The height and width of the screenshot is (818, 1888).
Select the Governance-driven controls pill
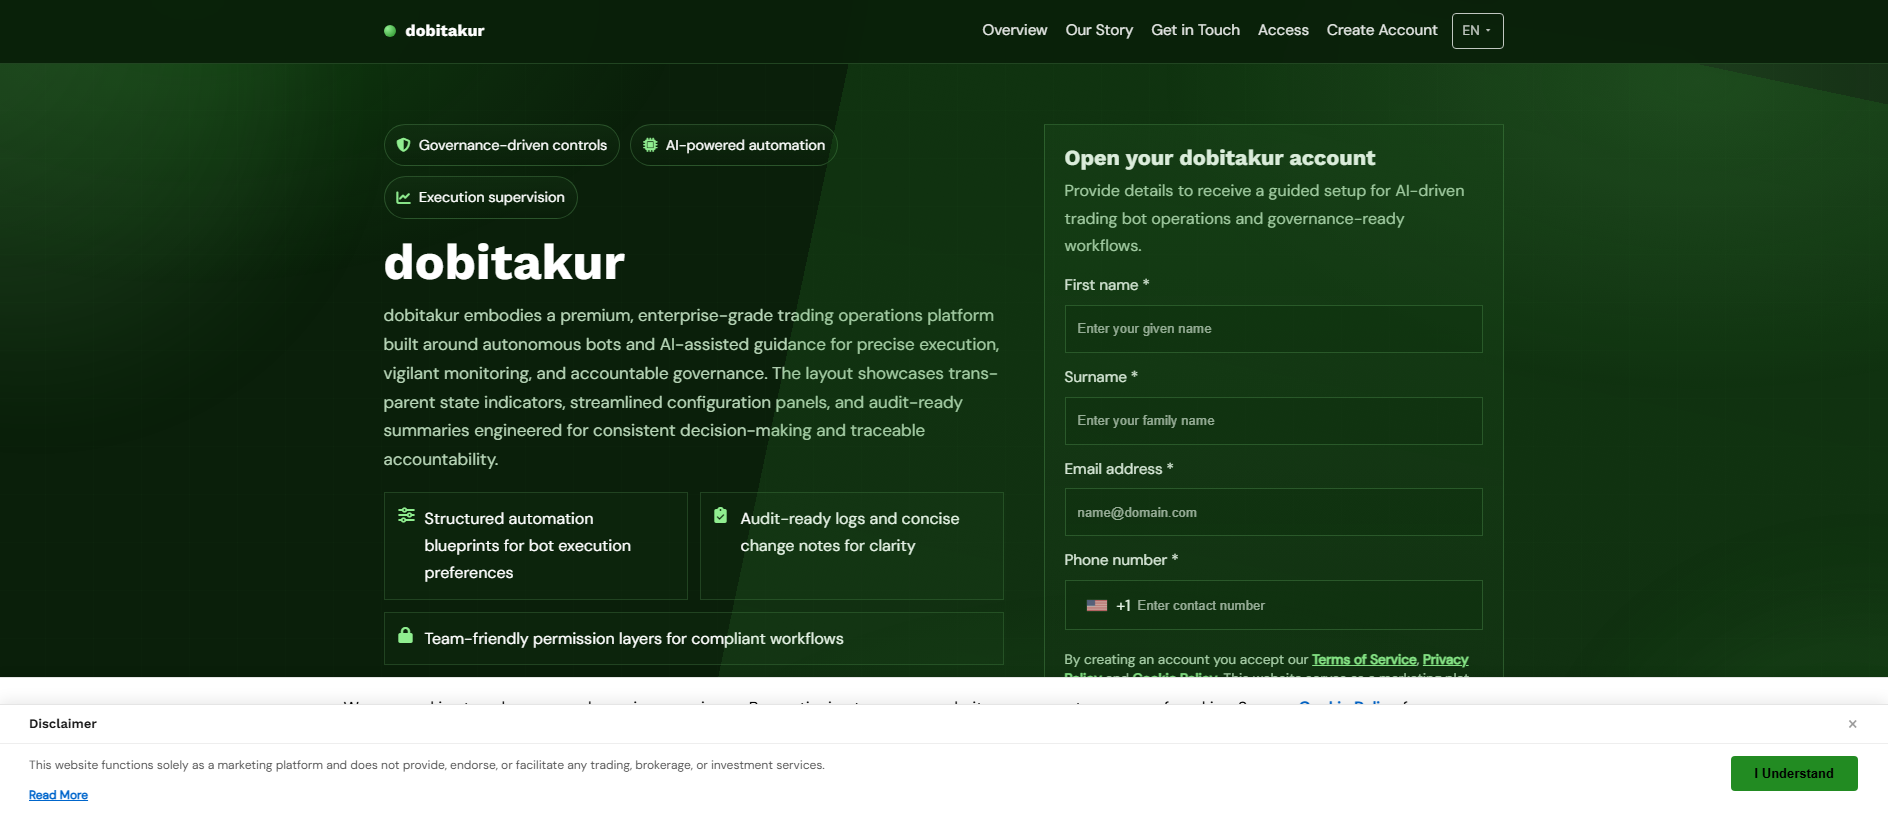pyautogui.click(x=502, y=145)
